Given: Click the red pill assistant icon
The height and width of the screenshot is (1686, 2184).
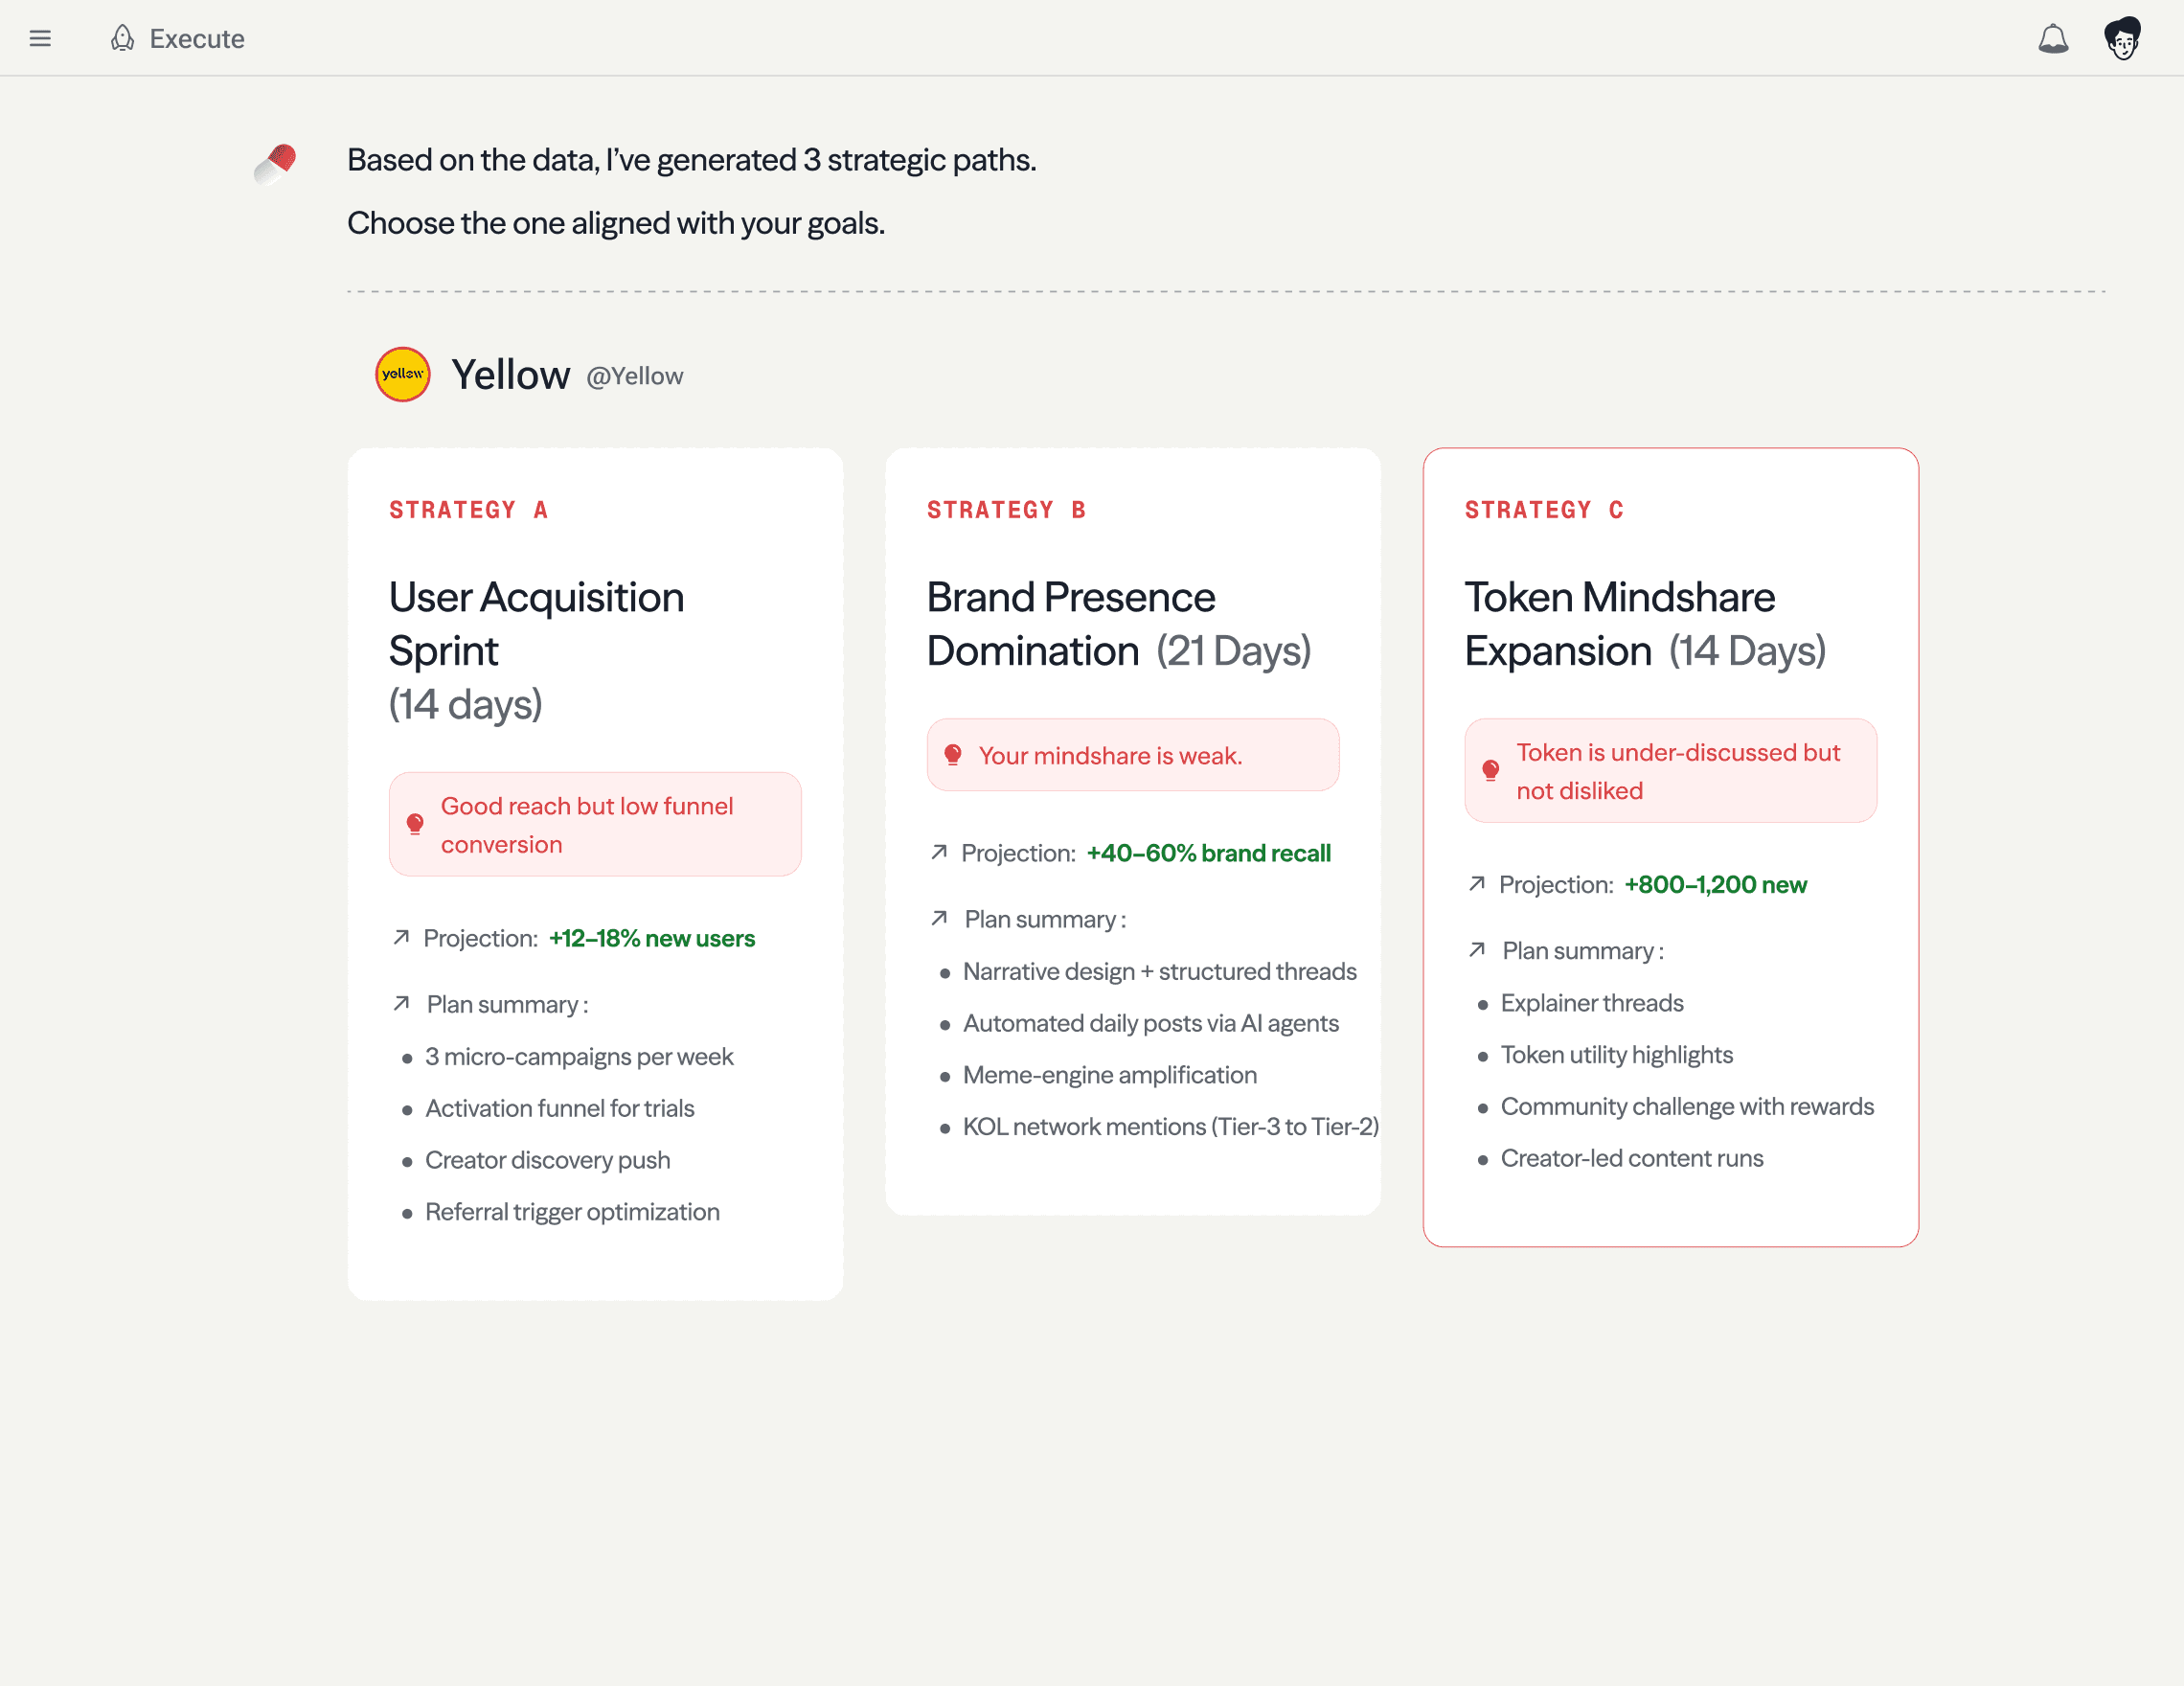Looking at the screenshot, I should tap(275, 163).
